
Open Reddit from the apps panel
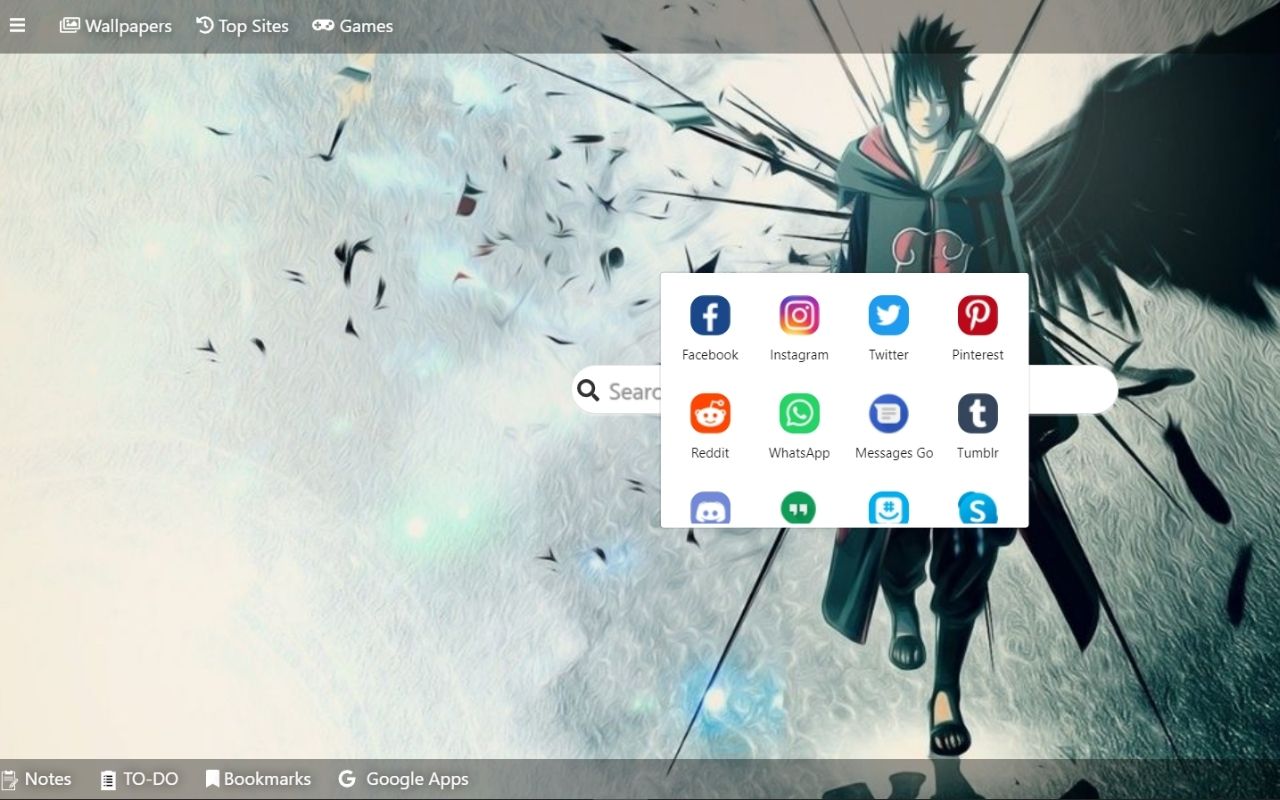pyautogui.click(x=710, y=413)
